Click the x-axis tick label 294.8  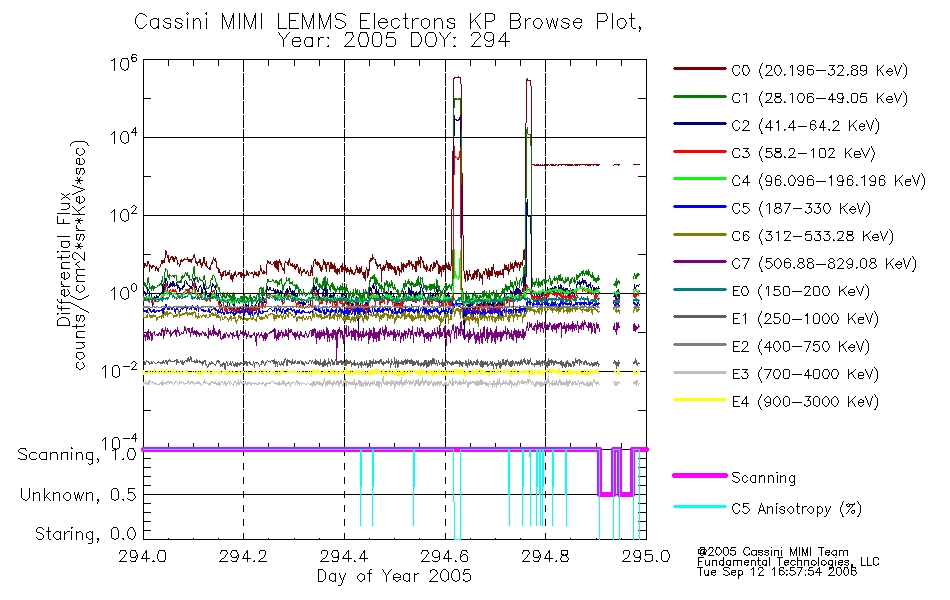click(545, 556)
